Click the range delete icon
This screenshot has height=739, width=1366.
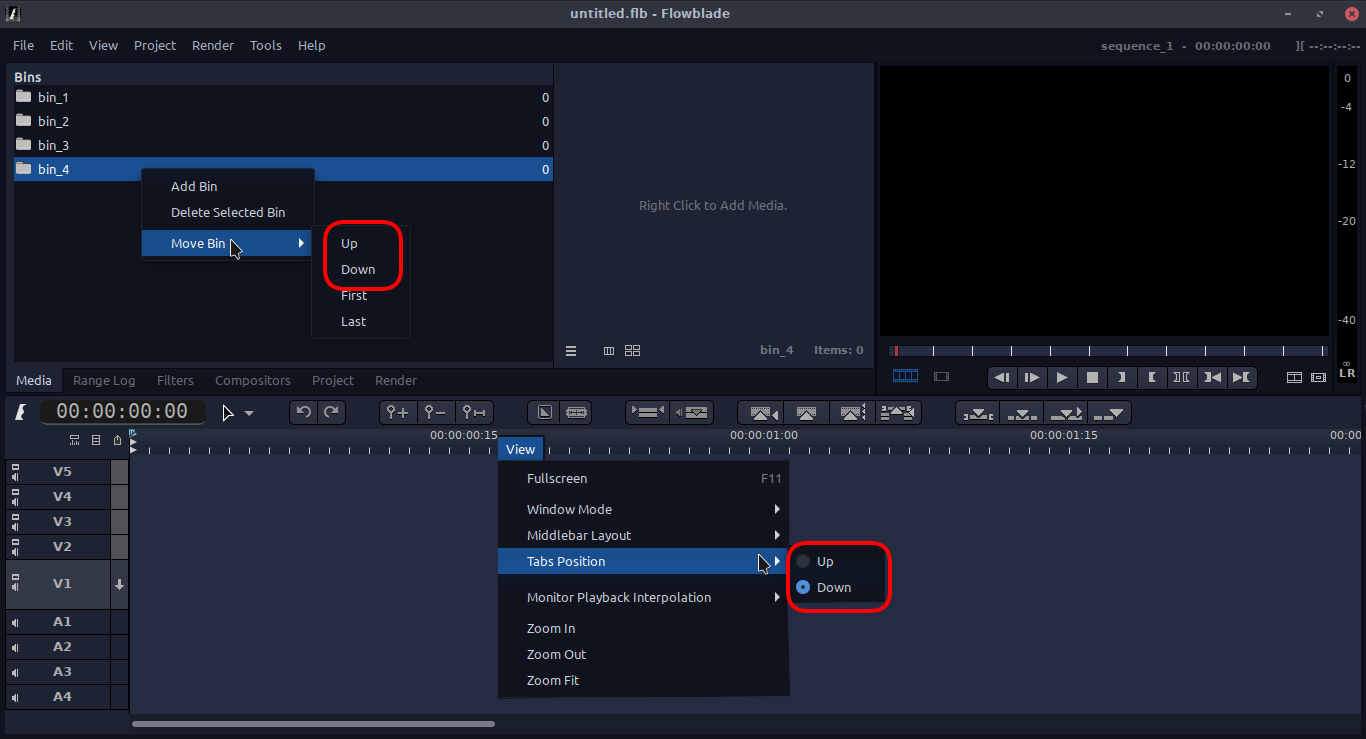coord(898,412)
